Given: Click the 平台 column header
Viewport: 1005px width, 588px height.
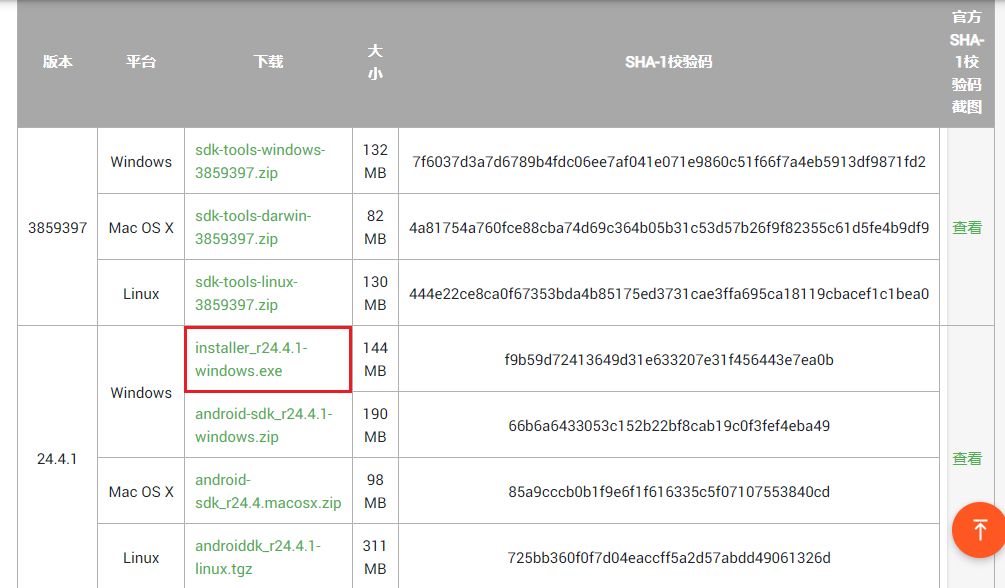Looking at the screenshot, I should coord(140,62).
